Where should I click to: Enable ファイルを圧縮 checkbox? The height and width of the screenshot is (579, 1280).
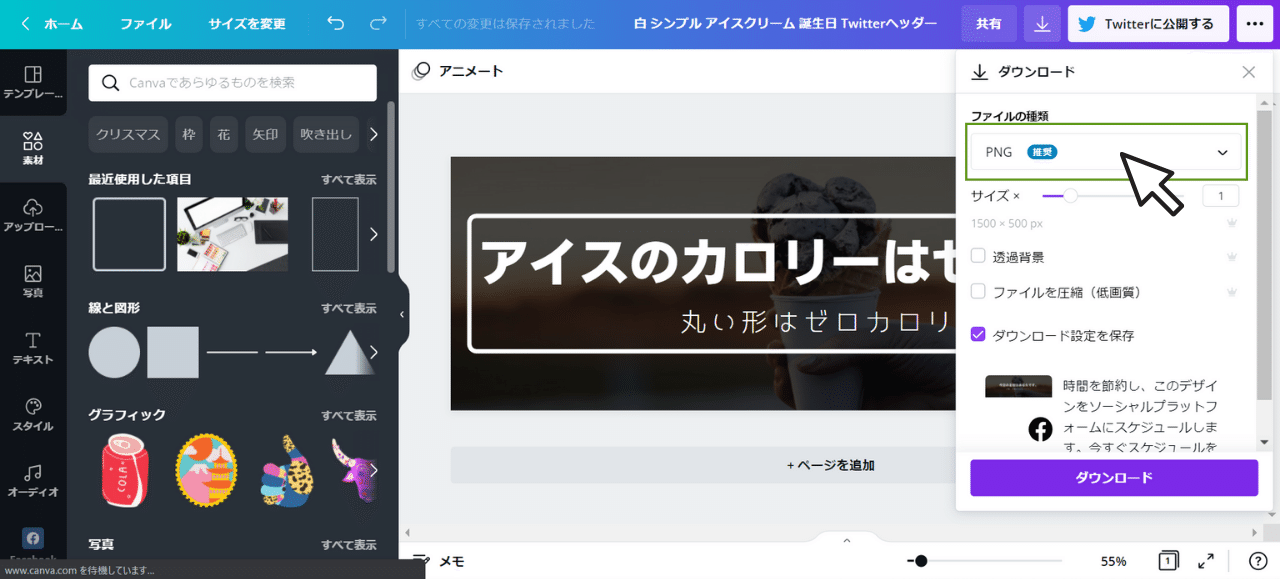pyautogui.click(x=979, y=292)
